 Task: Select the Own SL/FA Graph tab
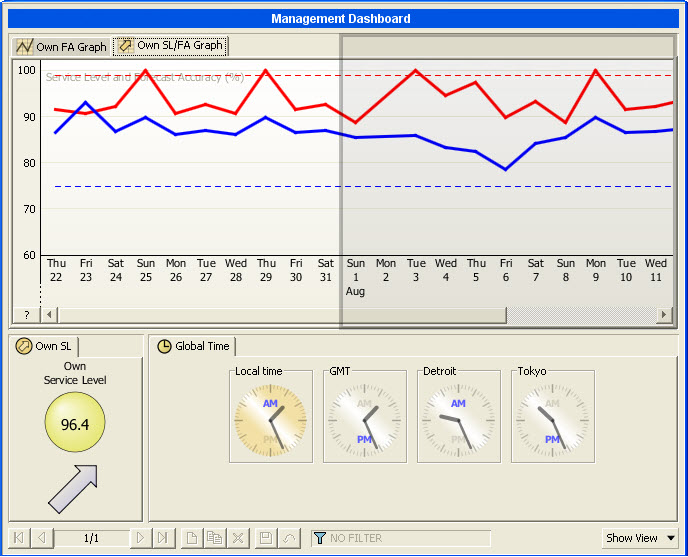[x=170, y=46]
